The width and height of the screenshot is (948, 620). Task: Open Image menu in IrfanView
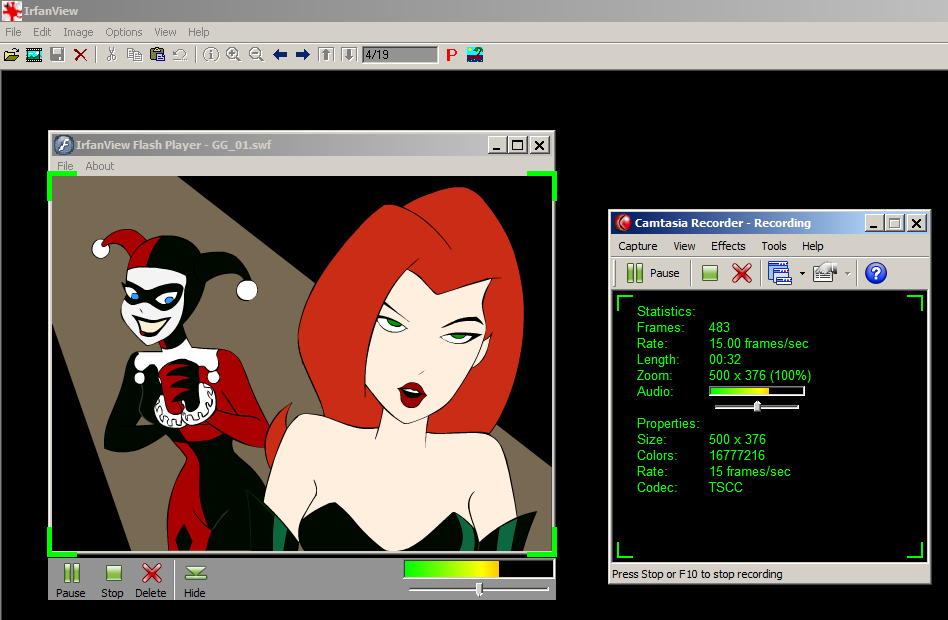coord(78,32)
